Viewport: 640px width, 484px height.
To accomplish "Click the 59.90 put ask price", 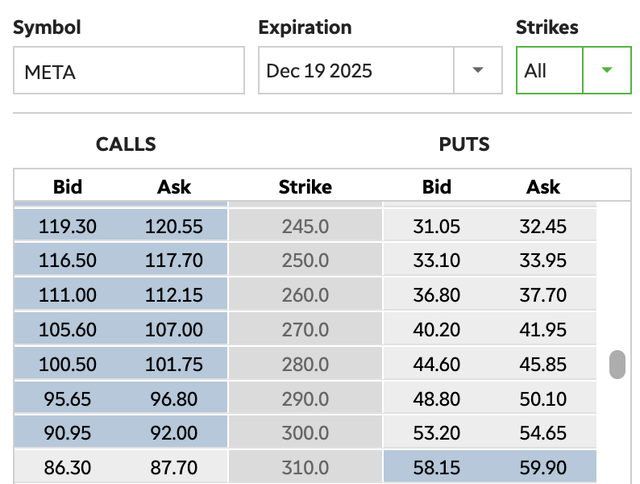I will pos(543,466).
